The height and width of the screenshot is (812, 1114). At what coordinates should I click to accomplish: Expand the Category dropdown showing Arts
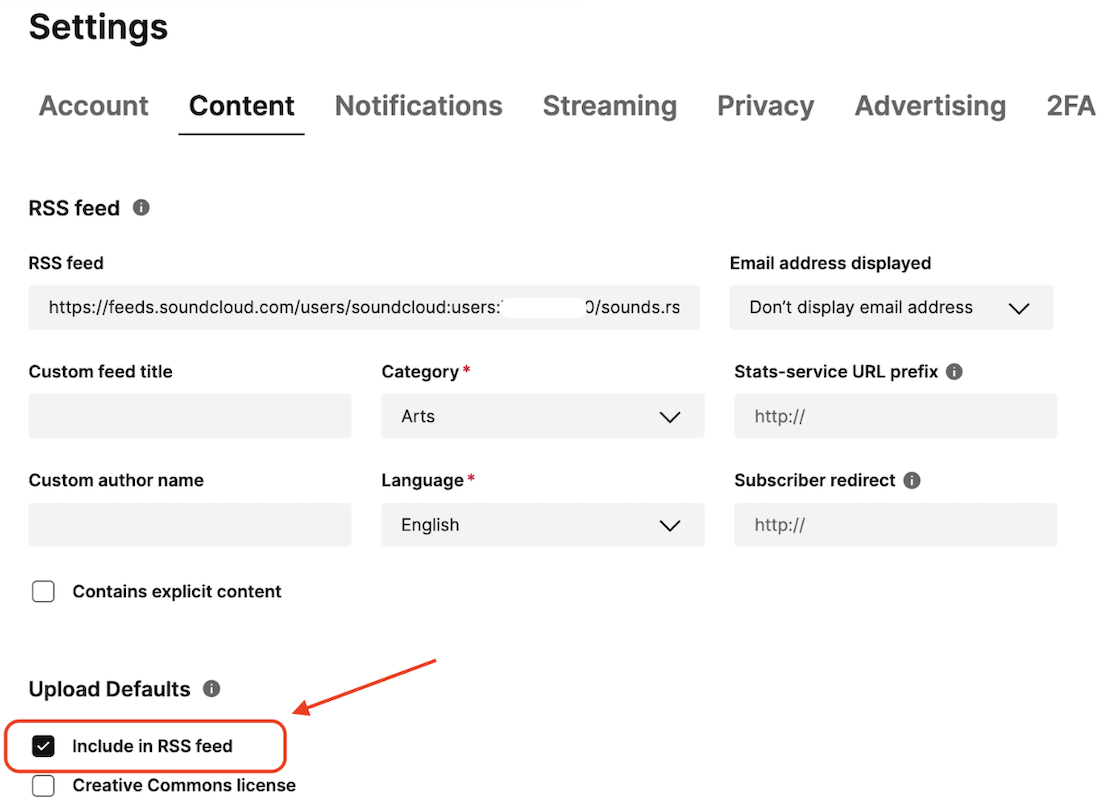point(542,416)
